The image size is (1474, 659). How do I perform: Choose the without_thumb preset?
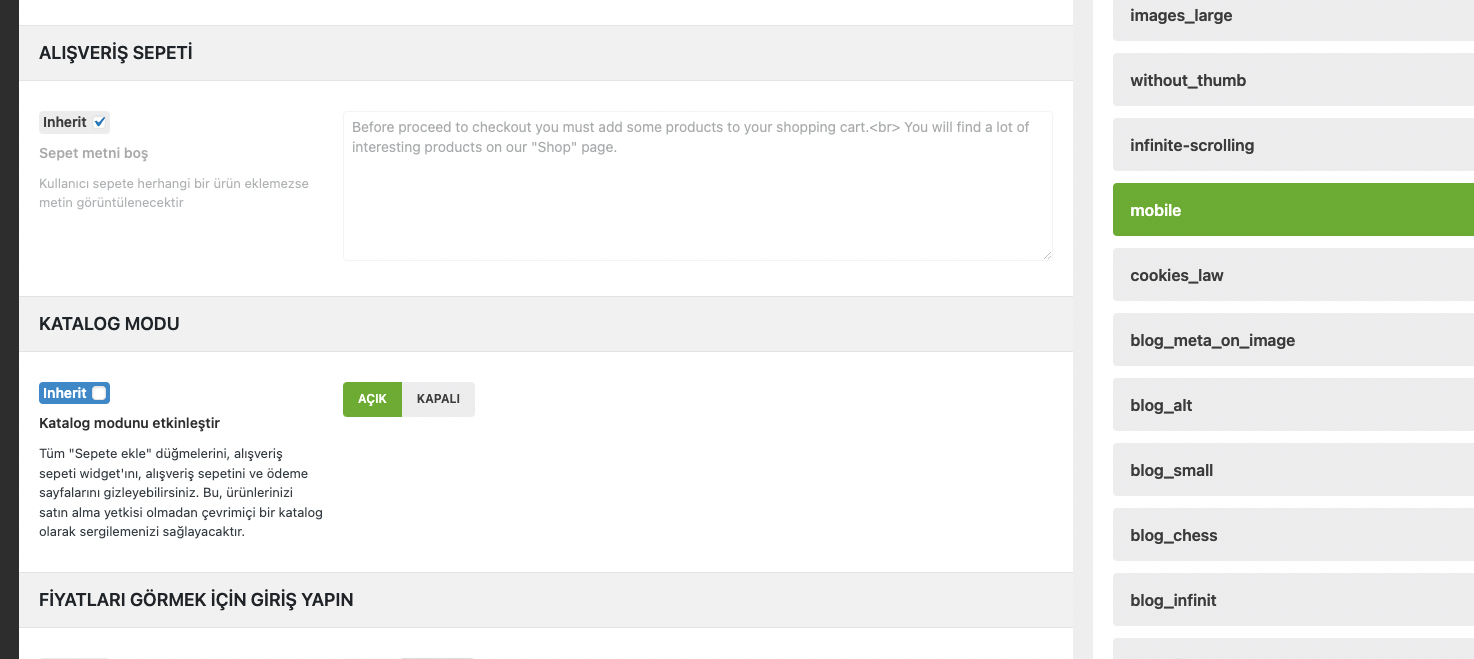coord(1292,80)
